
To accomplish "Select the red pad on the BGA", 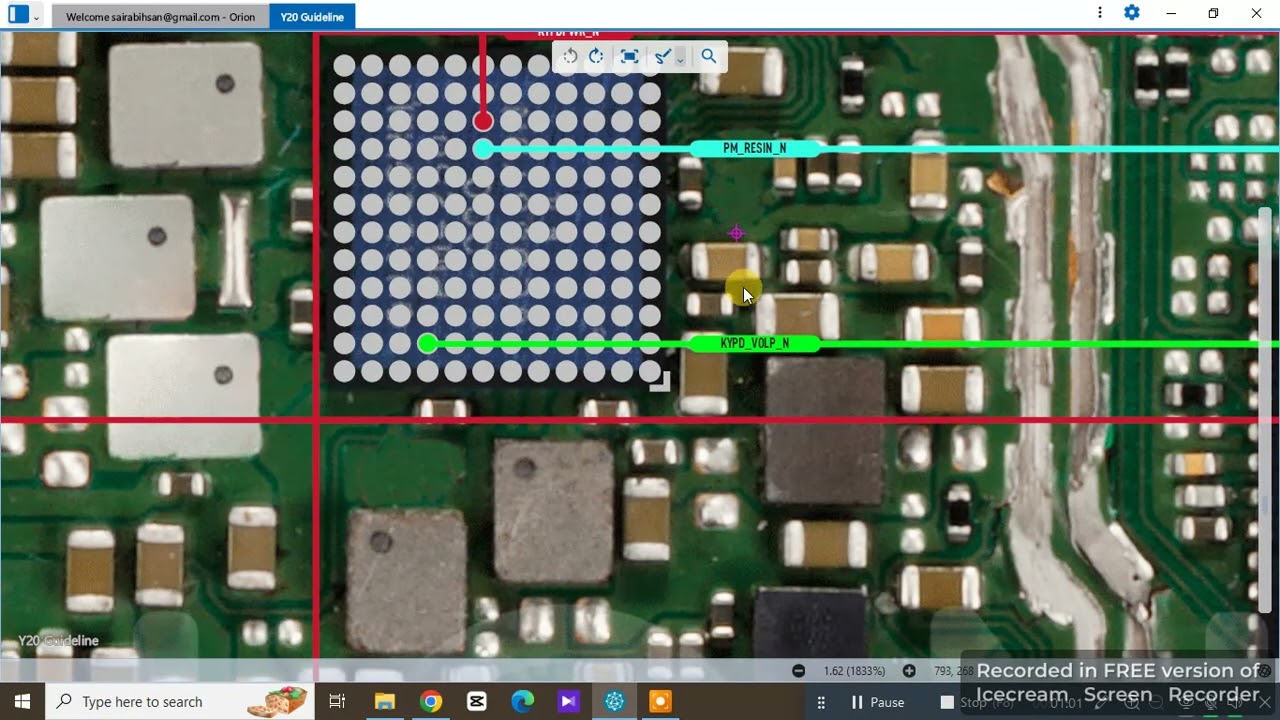I will [483, 121].
